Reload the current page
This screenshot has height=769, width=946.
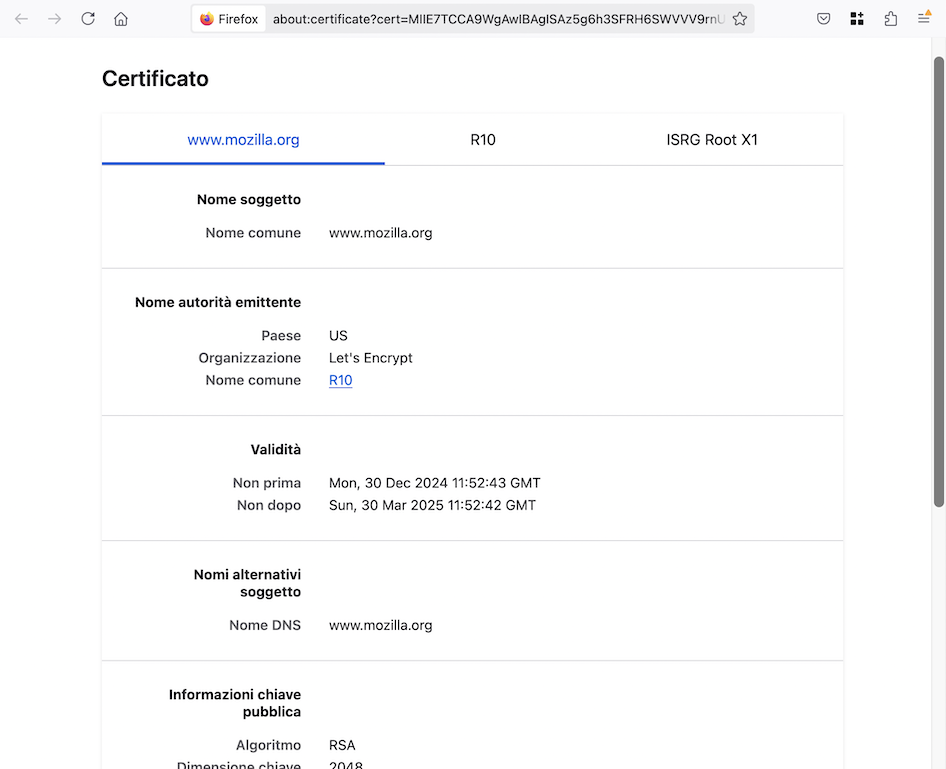(x=88, y=19)
